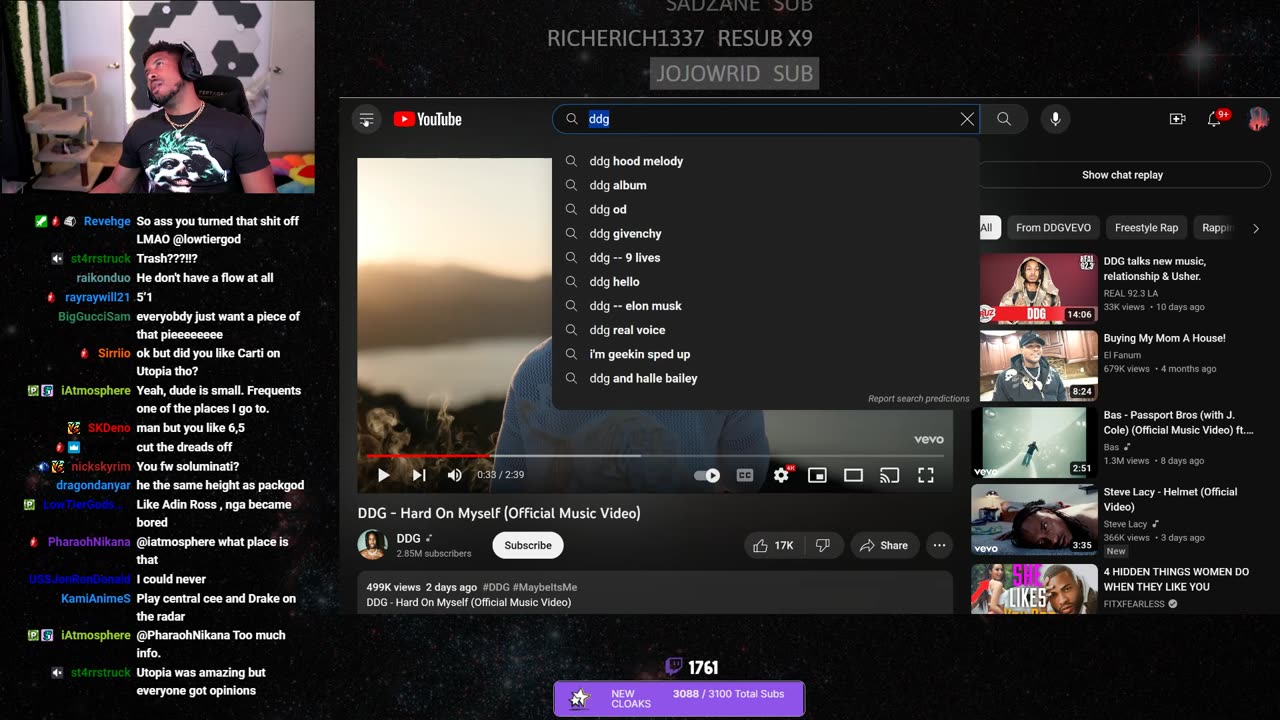Open the DDG channel name link
The image size is (1280, 720).
pos(409,538)
